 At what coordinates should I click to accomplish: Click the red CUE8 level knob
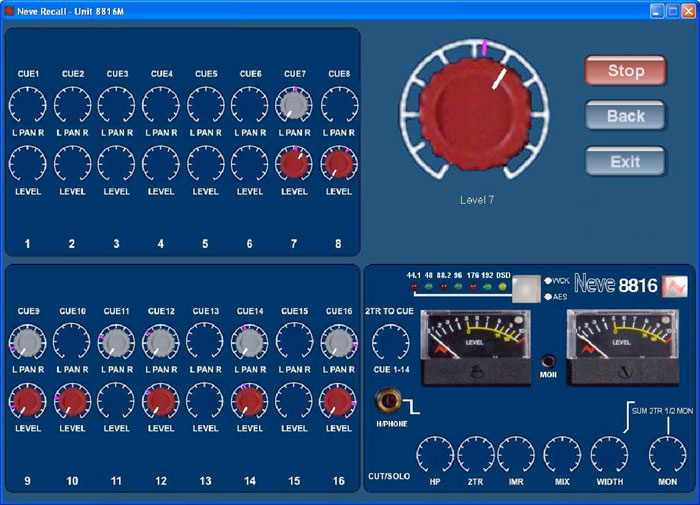coord(338,164)
